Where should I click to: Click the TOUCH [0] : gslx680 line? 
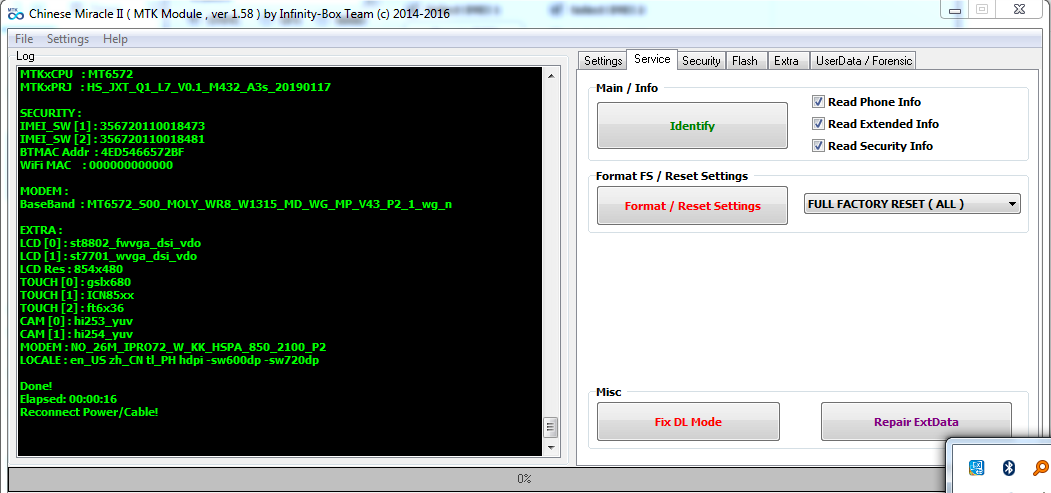point(75,281)
